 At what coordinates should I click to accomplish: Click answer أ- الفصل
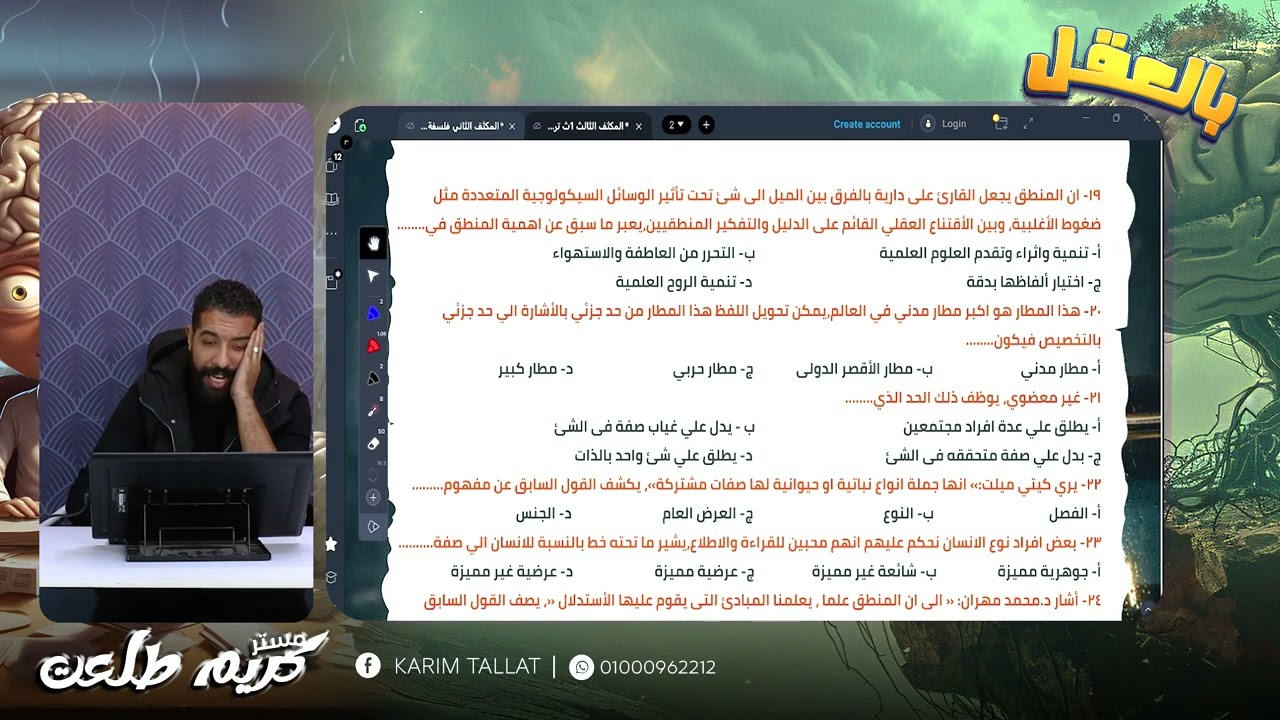[1075, 514]
